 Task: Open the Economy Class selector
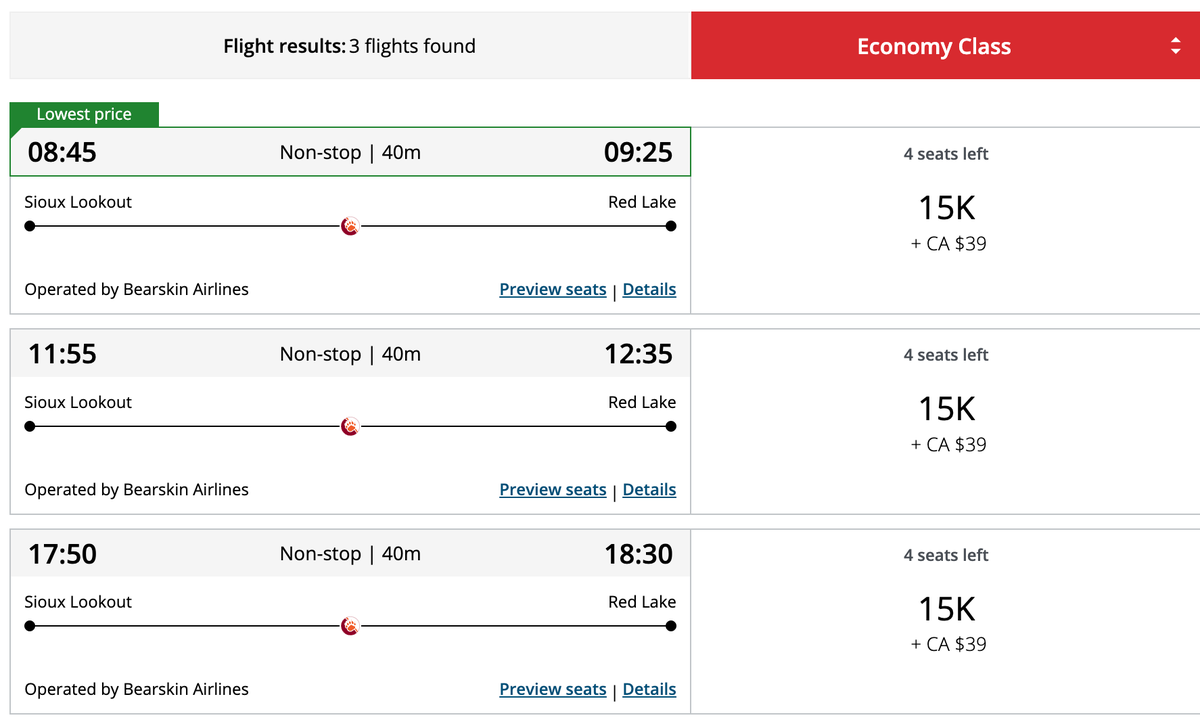[x=934, y=45]
